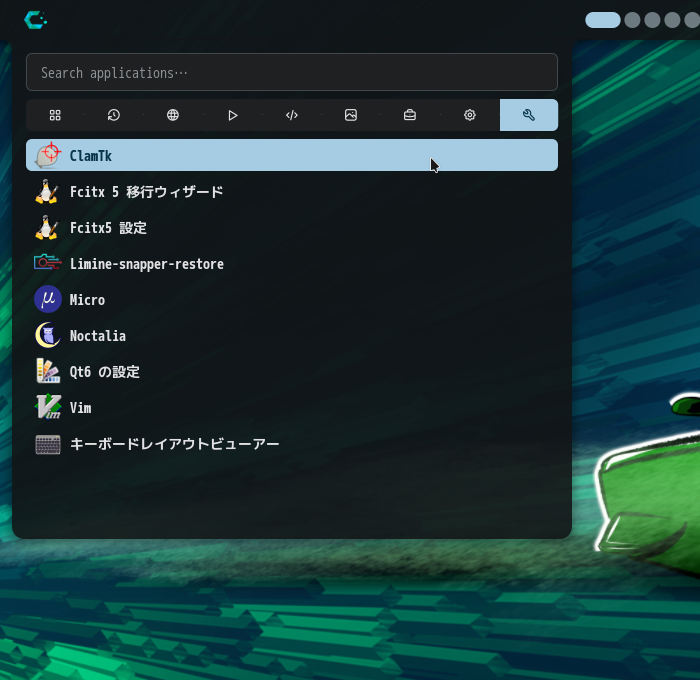The height and width of the screenshot is (680, 700).
Task: Click the CachyOS launcher logo in top bar
Action: pos(36,20)
